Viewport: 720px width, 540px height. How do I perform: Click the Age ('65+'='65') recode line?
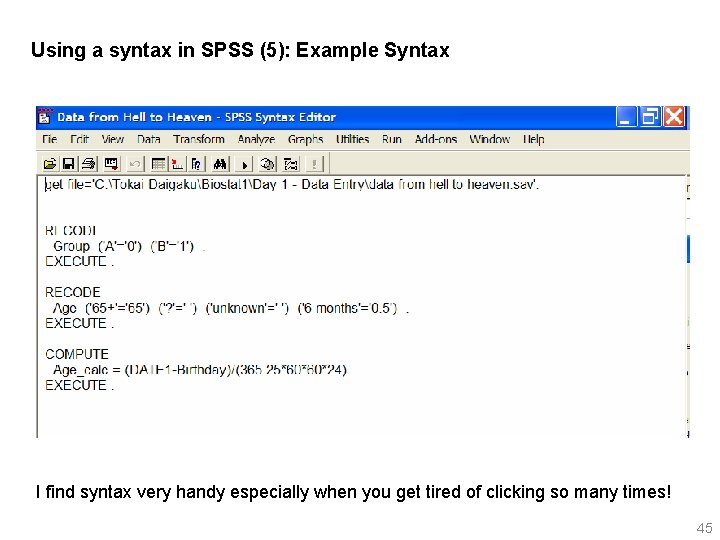231,308
